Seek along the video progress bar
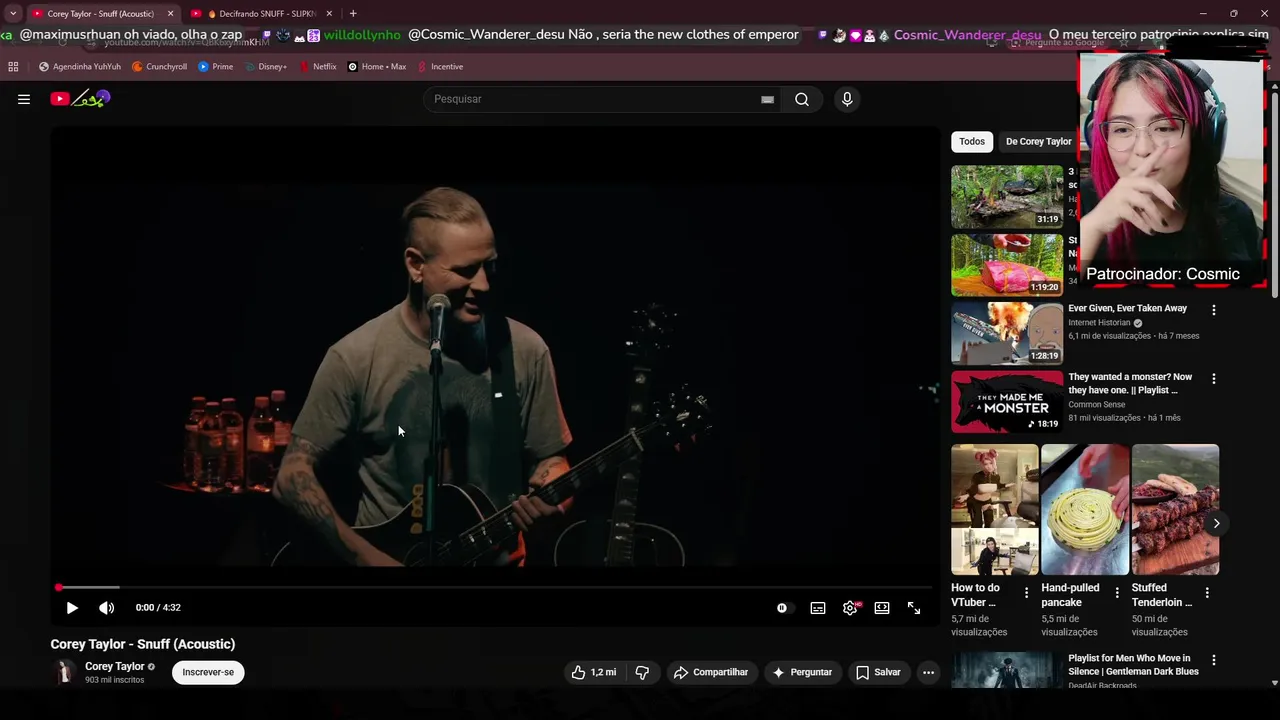The image size is (1280, 720). [495, 587]
